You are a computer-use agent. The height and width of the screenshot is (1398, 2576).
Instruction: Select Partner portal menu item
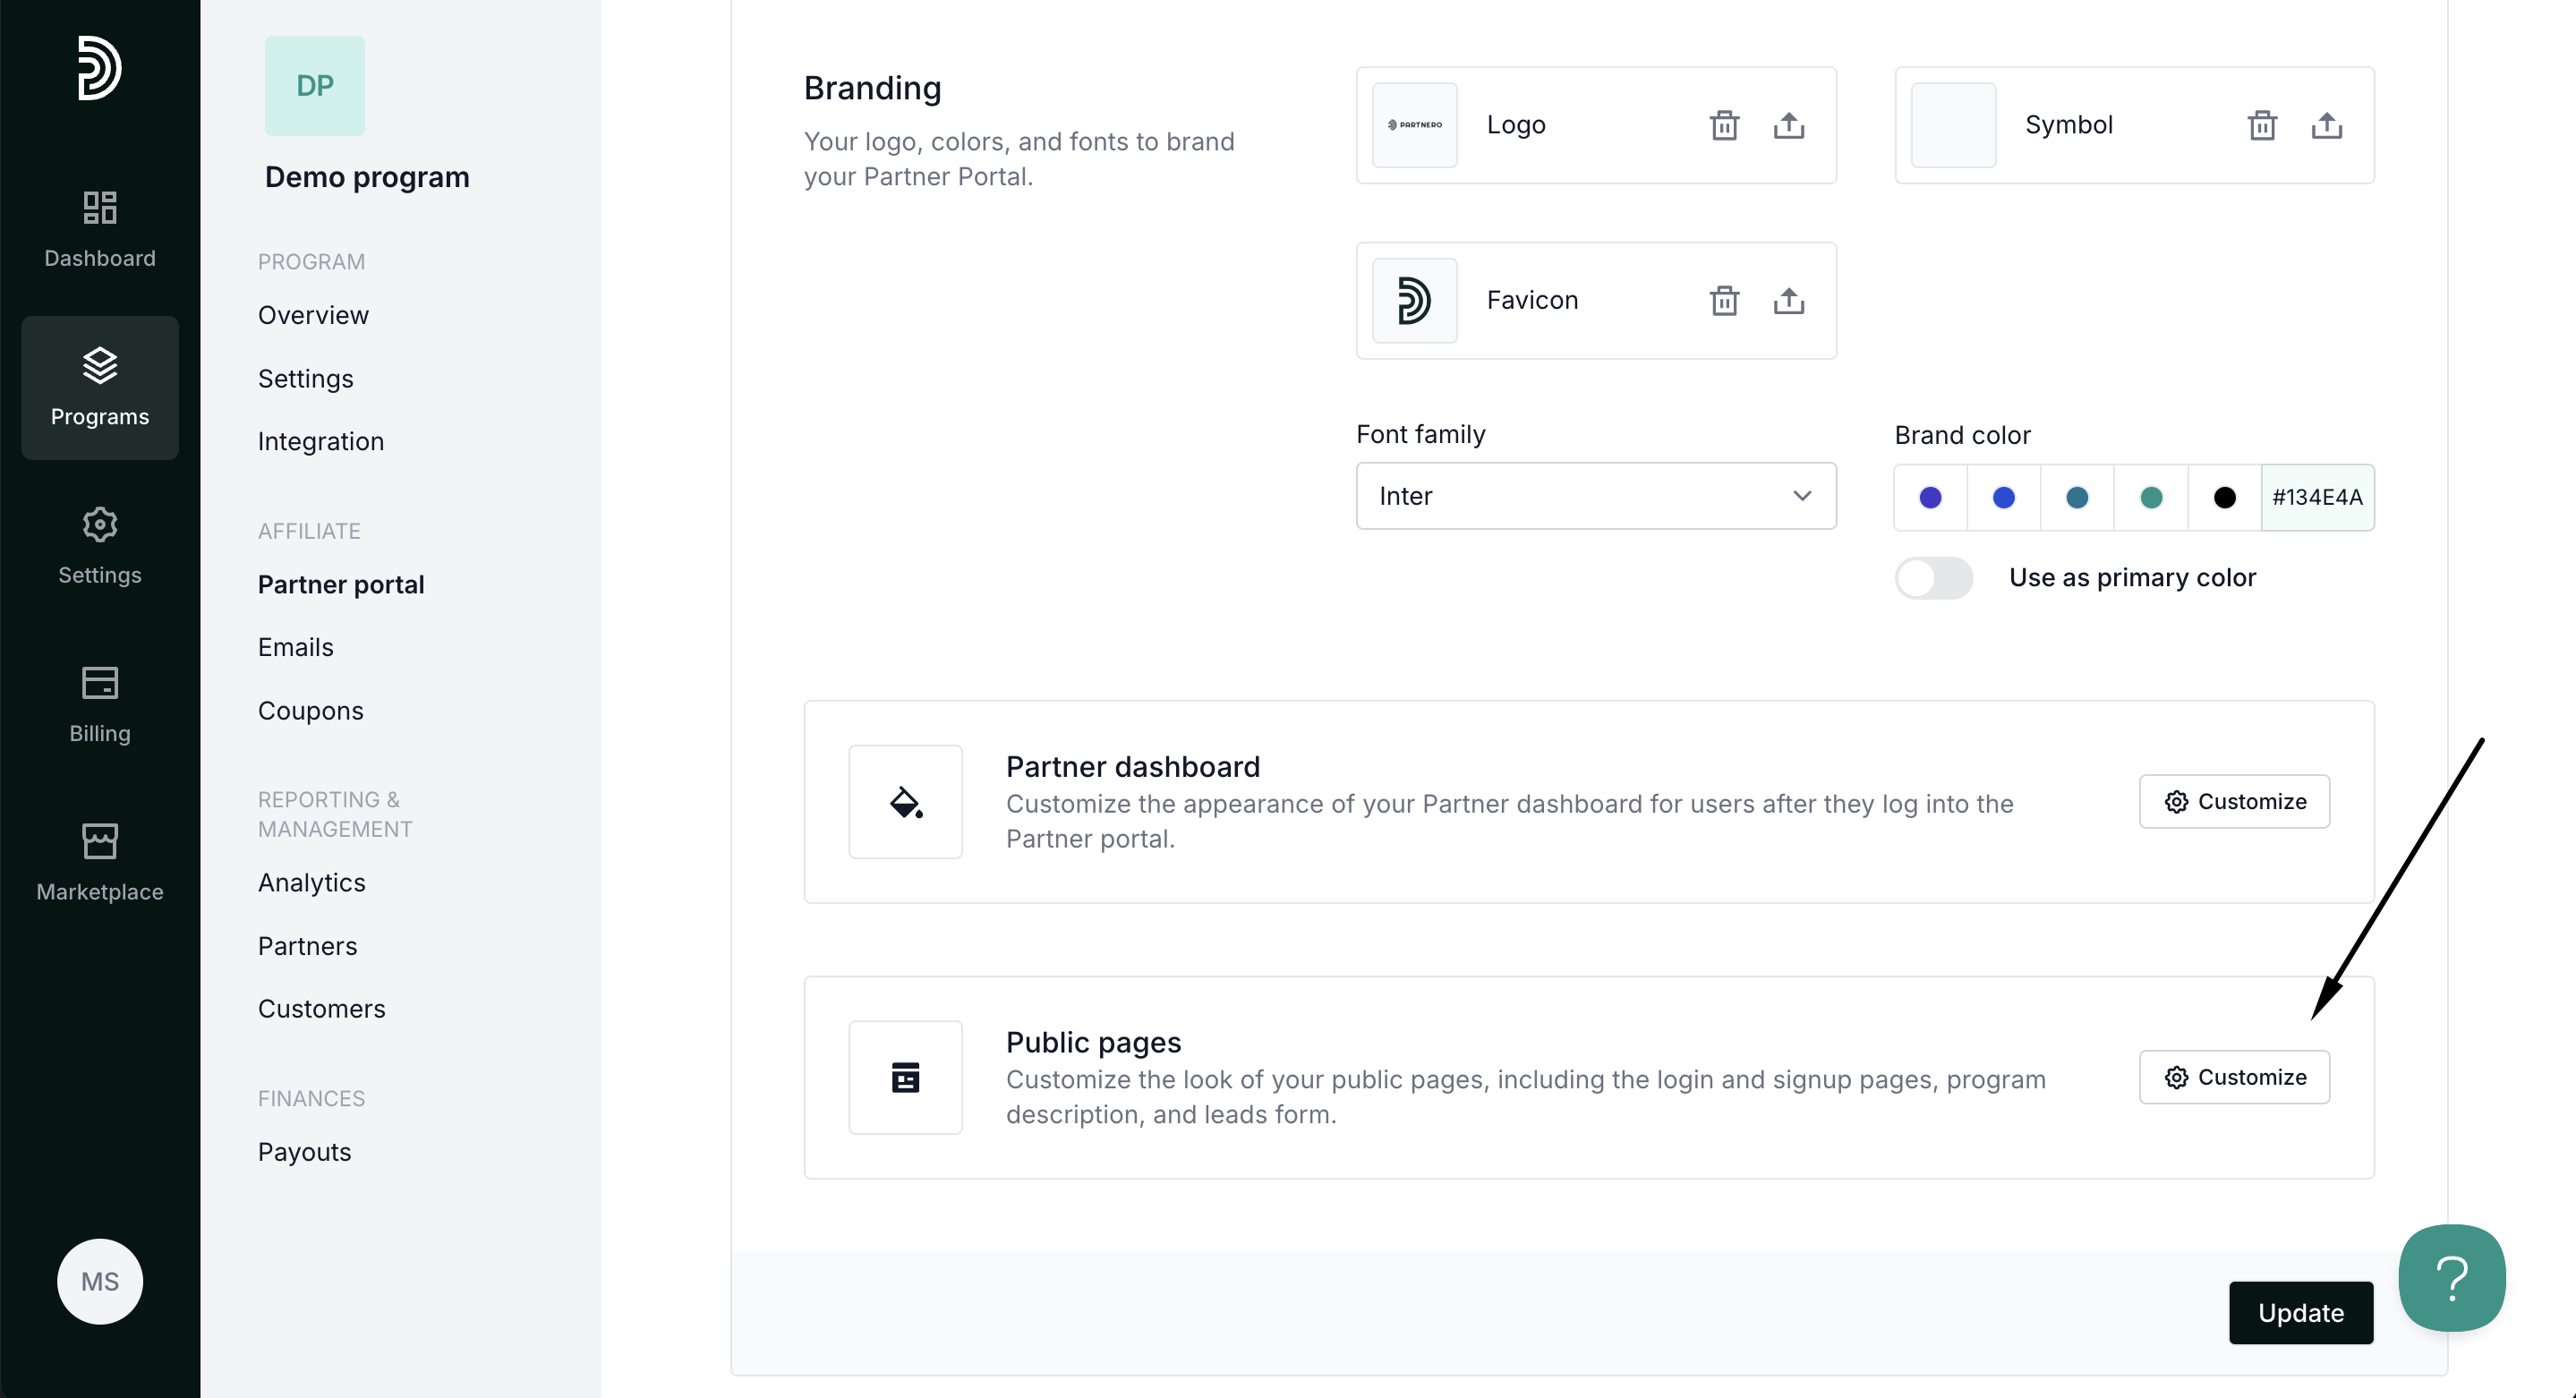341,584
